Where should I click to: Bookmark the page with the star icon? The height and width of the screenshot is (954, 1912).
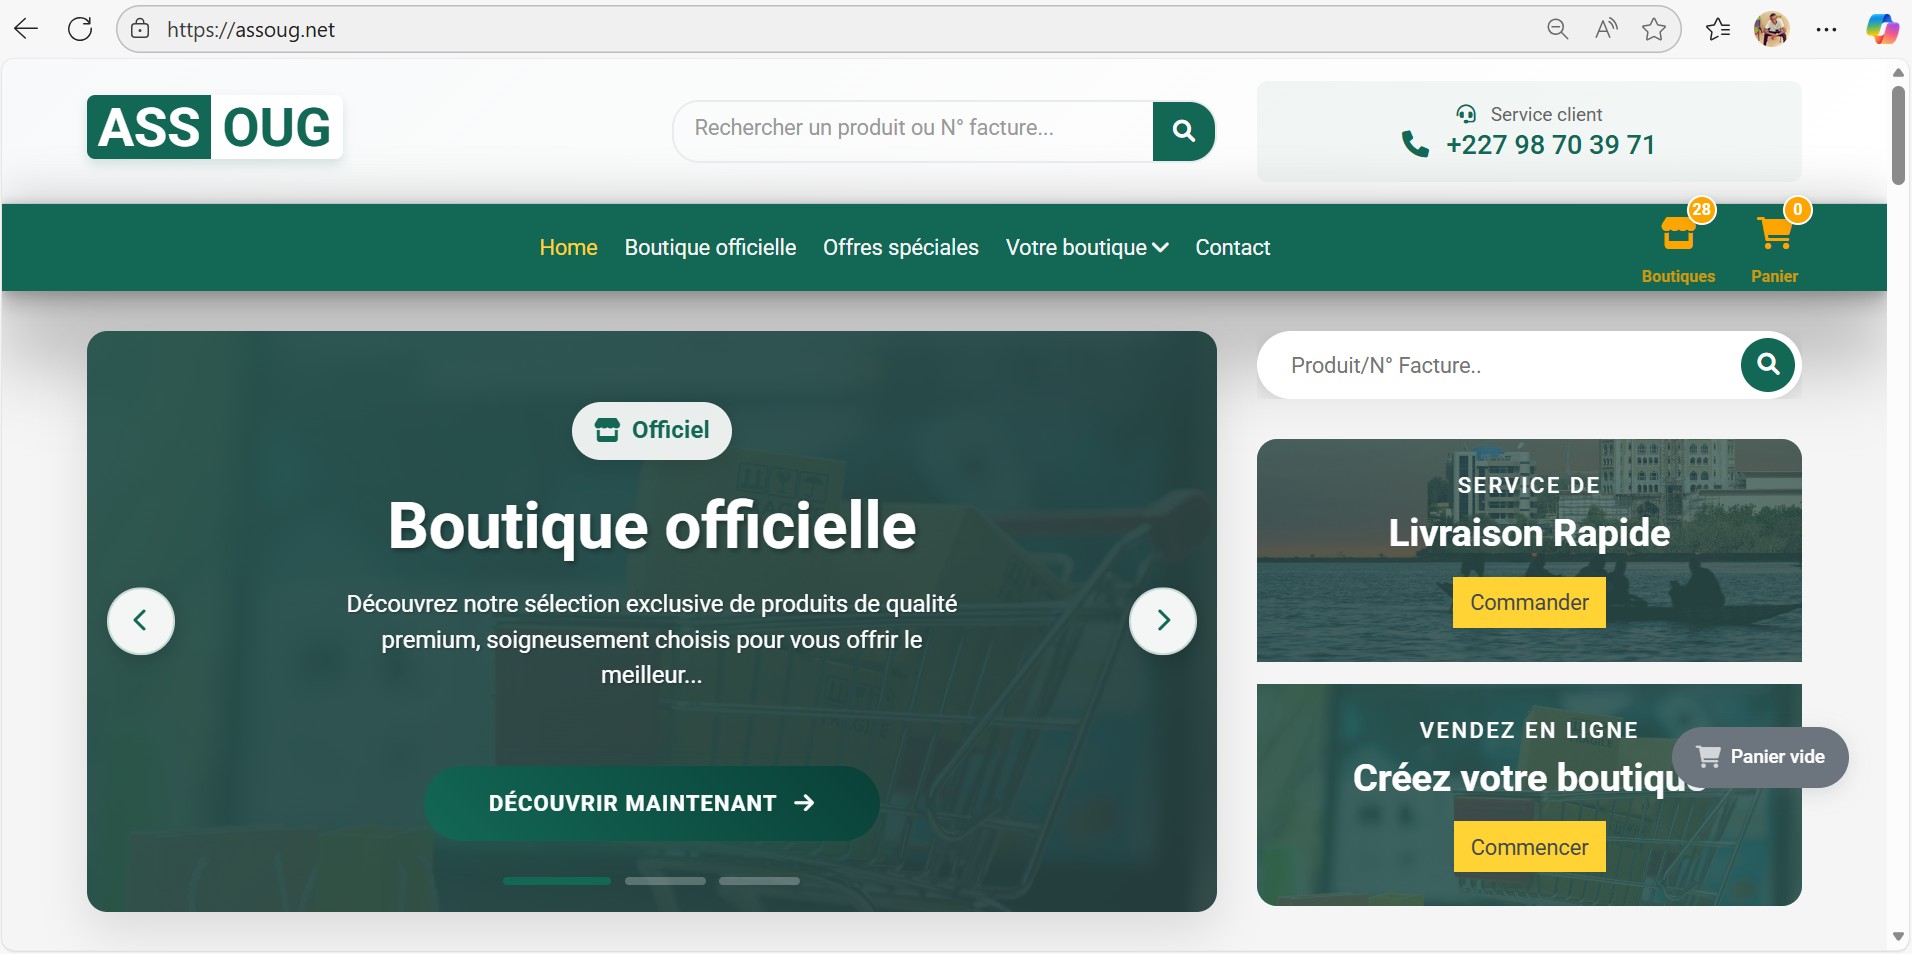coord(1655,29)
